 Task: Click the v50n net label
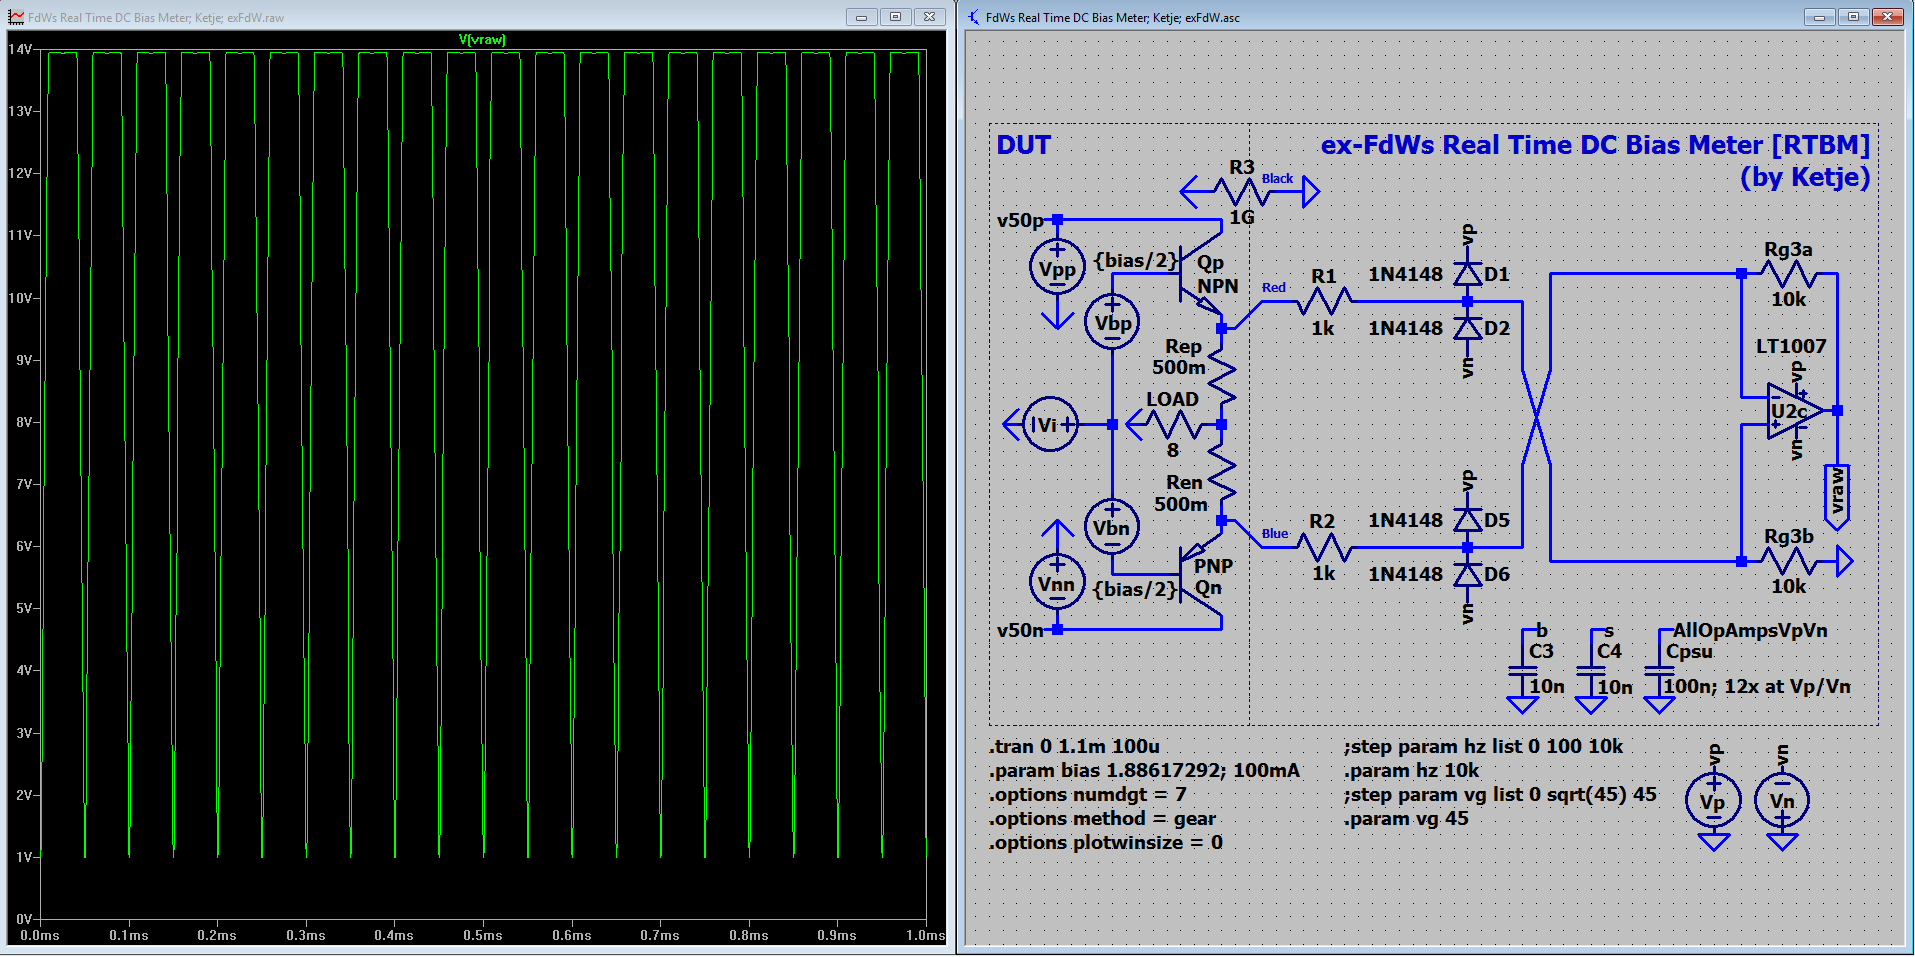[x=1020, y=630]
